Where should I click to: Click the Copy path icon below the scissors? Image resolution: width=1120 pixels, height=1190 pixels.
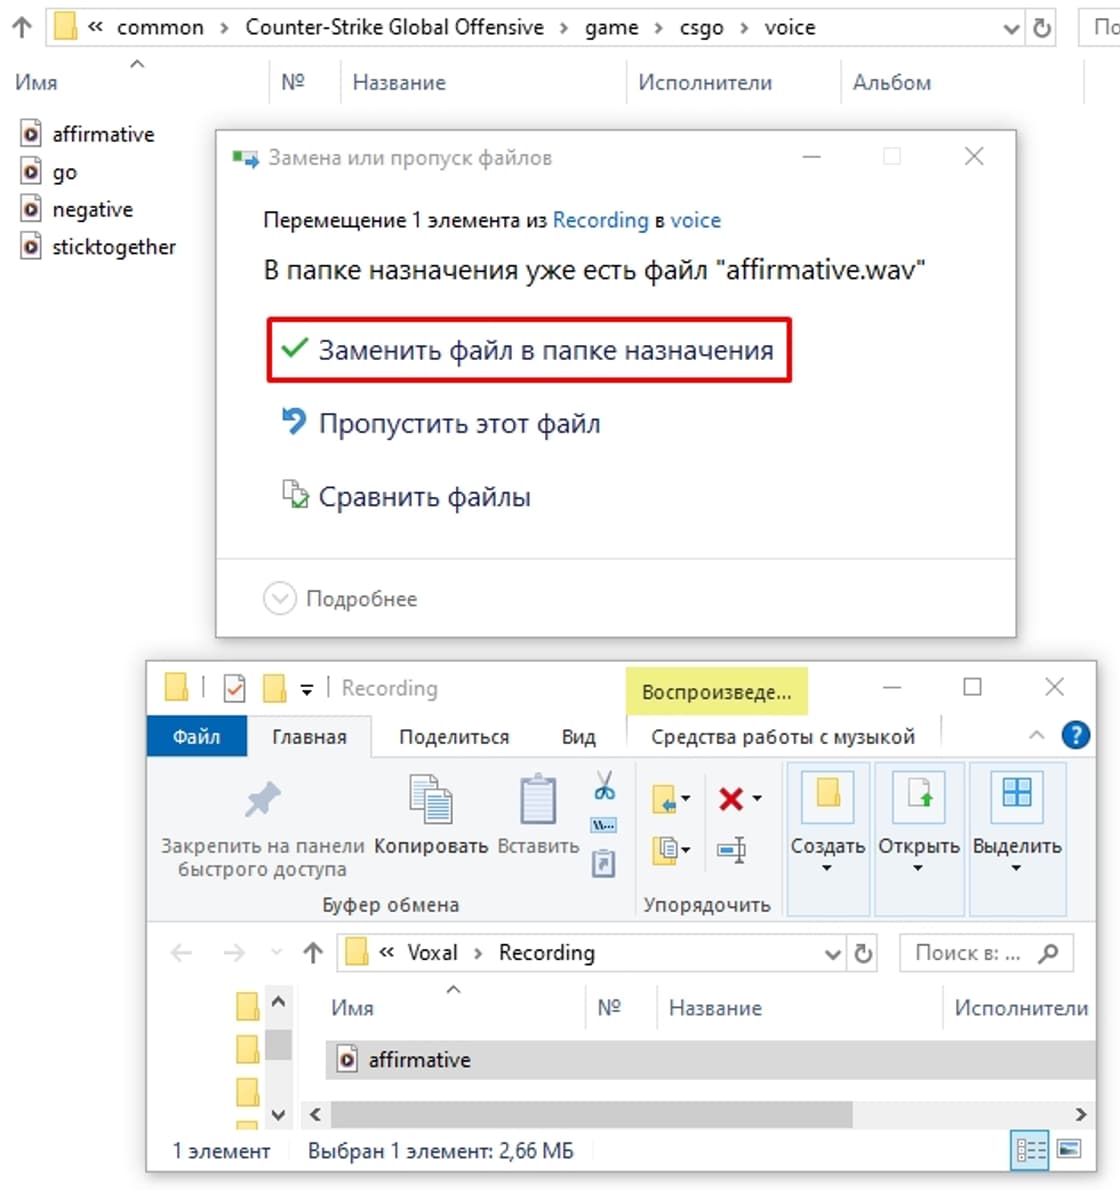(603, 824)
